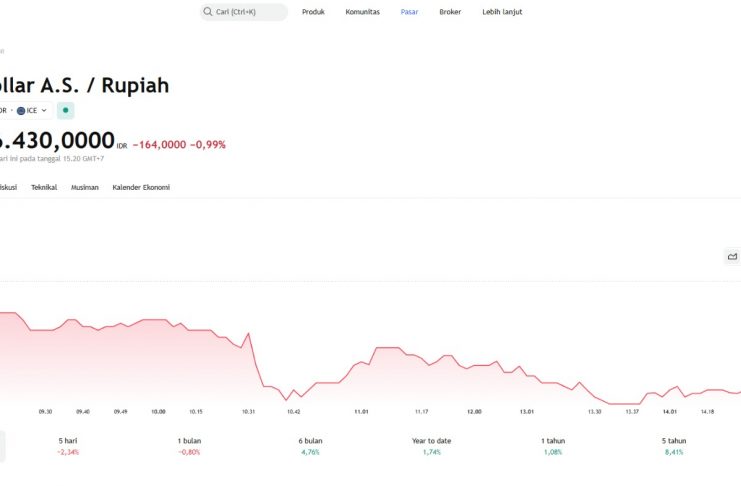Select the 5 hari time range

[68, 446]
